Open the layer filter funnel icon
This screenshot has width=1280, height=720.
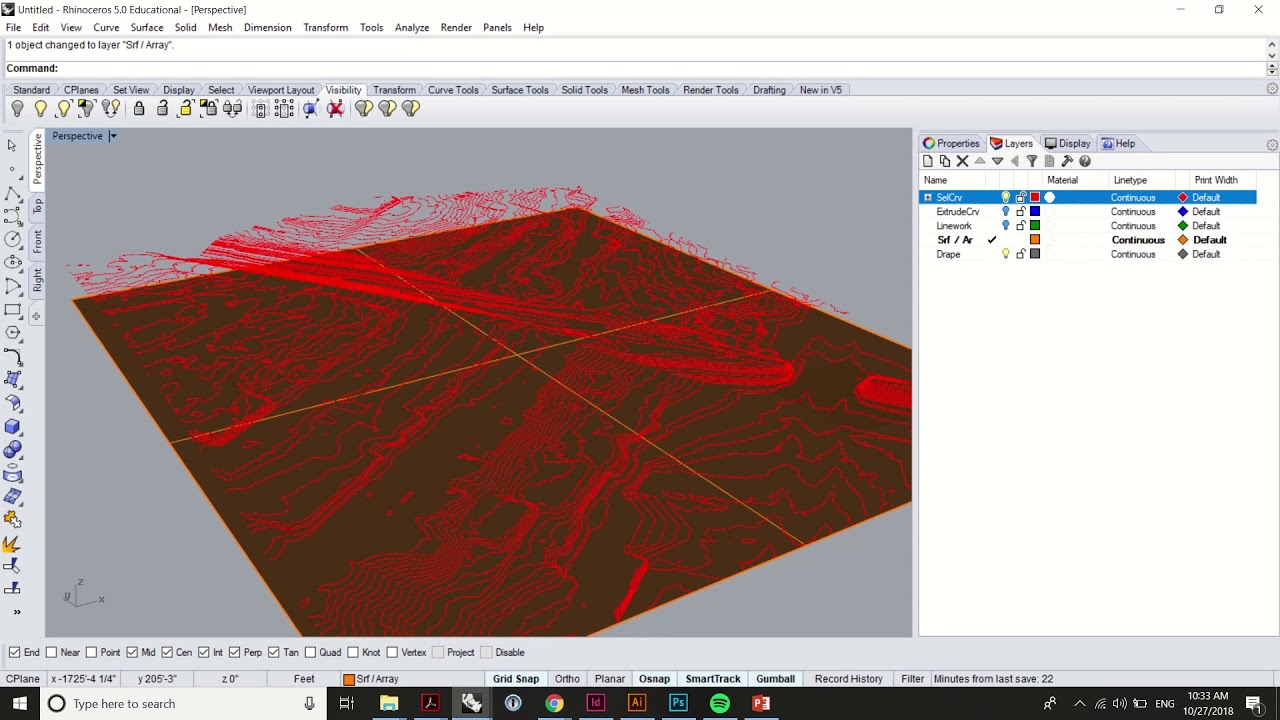(1032, 161)
